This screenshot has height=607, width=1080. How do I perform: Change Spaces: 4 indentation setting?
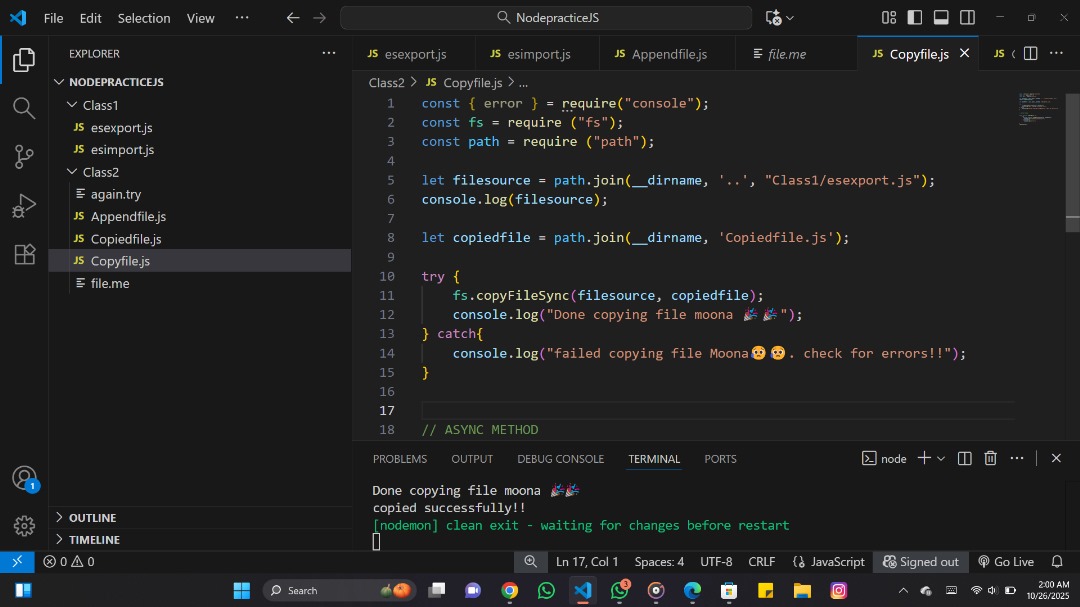tap(659, 562)
